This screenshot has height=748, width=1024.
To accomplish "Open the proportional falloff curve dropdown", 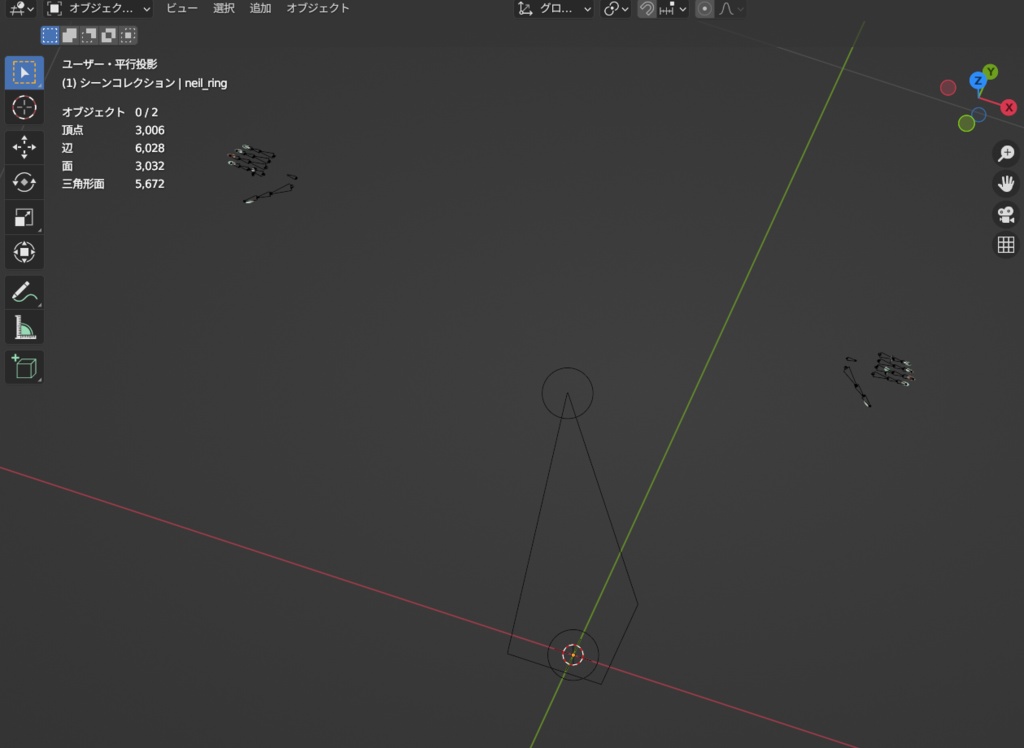I will pos(731,9).
